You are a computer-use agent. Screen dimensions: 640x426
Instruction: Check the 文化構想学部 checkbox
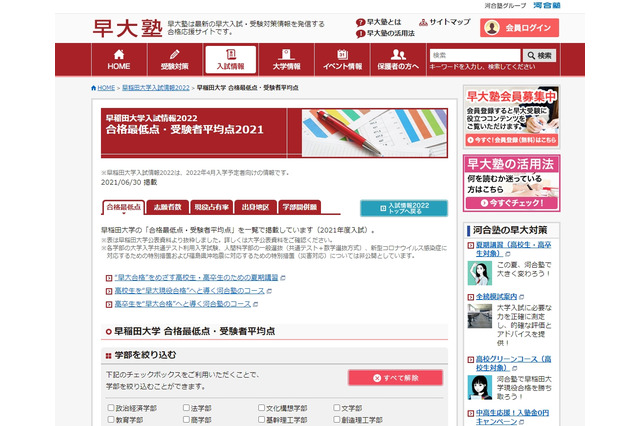pyautogui.click(x=261, y=408)
